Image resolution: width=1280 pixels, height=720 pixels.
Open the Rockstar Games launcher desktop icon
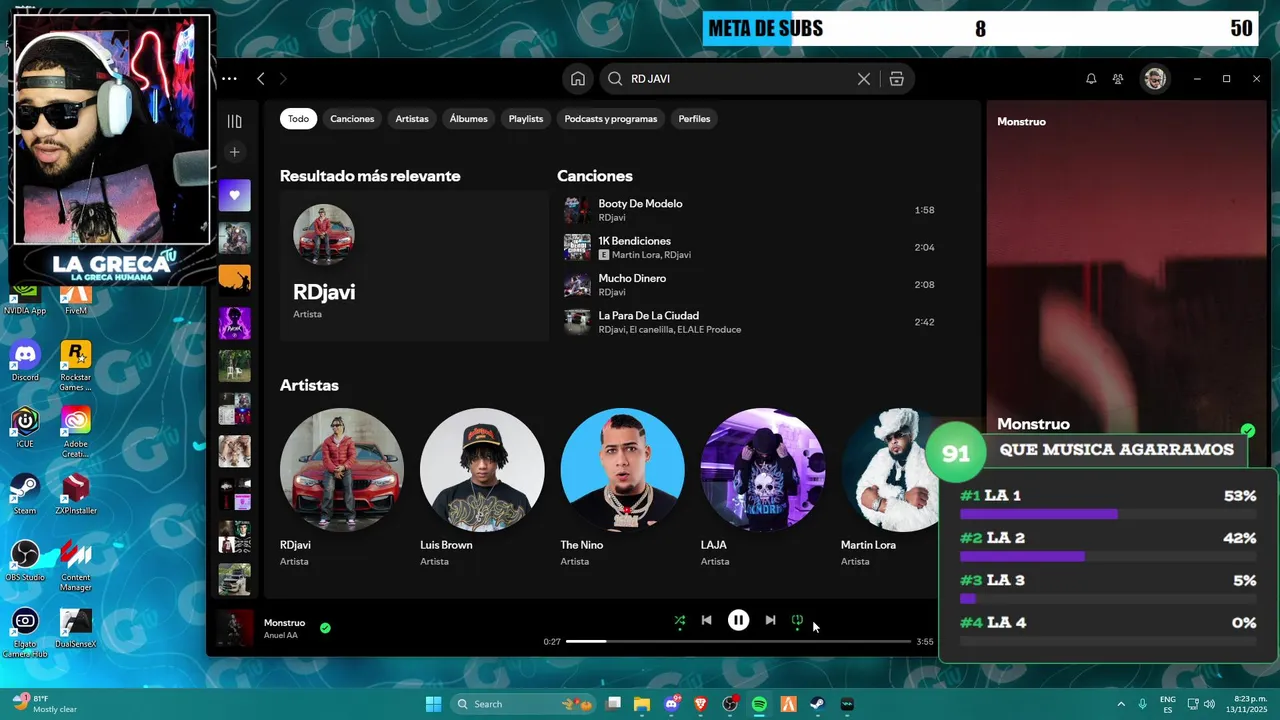(x=75, y=366)
